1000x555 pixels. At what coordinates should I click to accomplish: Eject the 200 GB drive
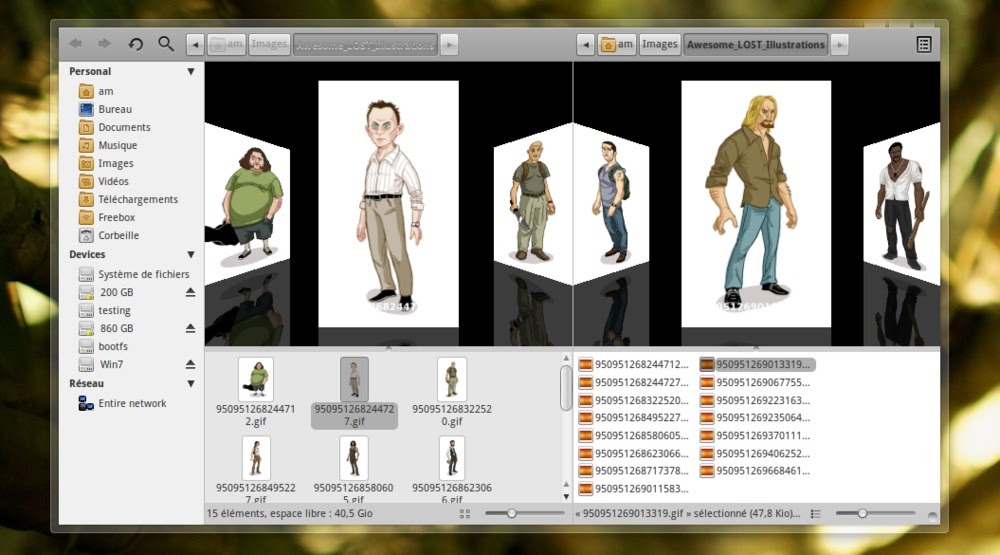pyautogui.click(x=190, y=292)
